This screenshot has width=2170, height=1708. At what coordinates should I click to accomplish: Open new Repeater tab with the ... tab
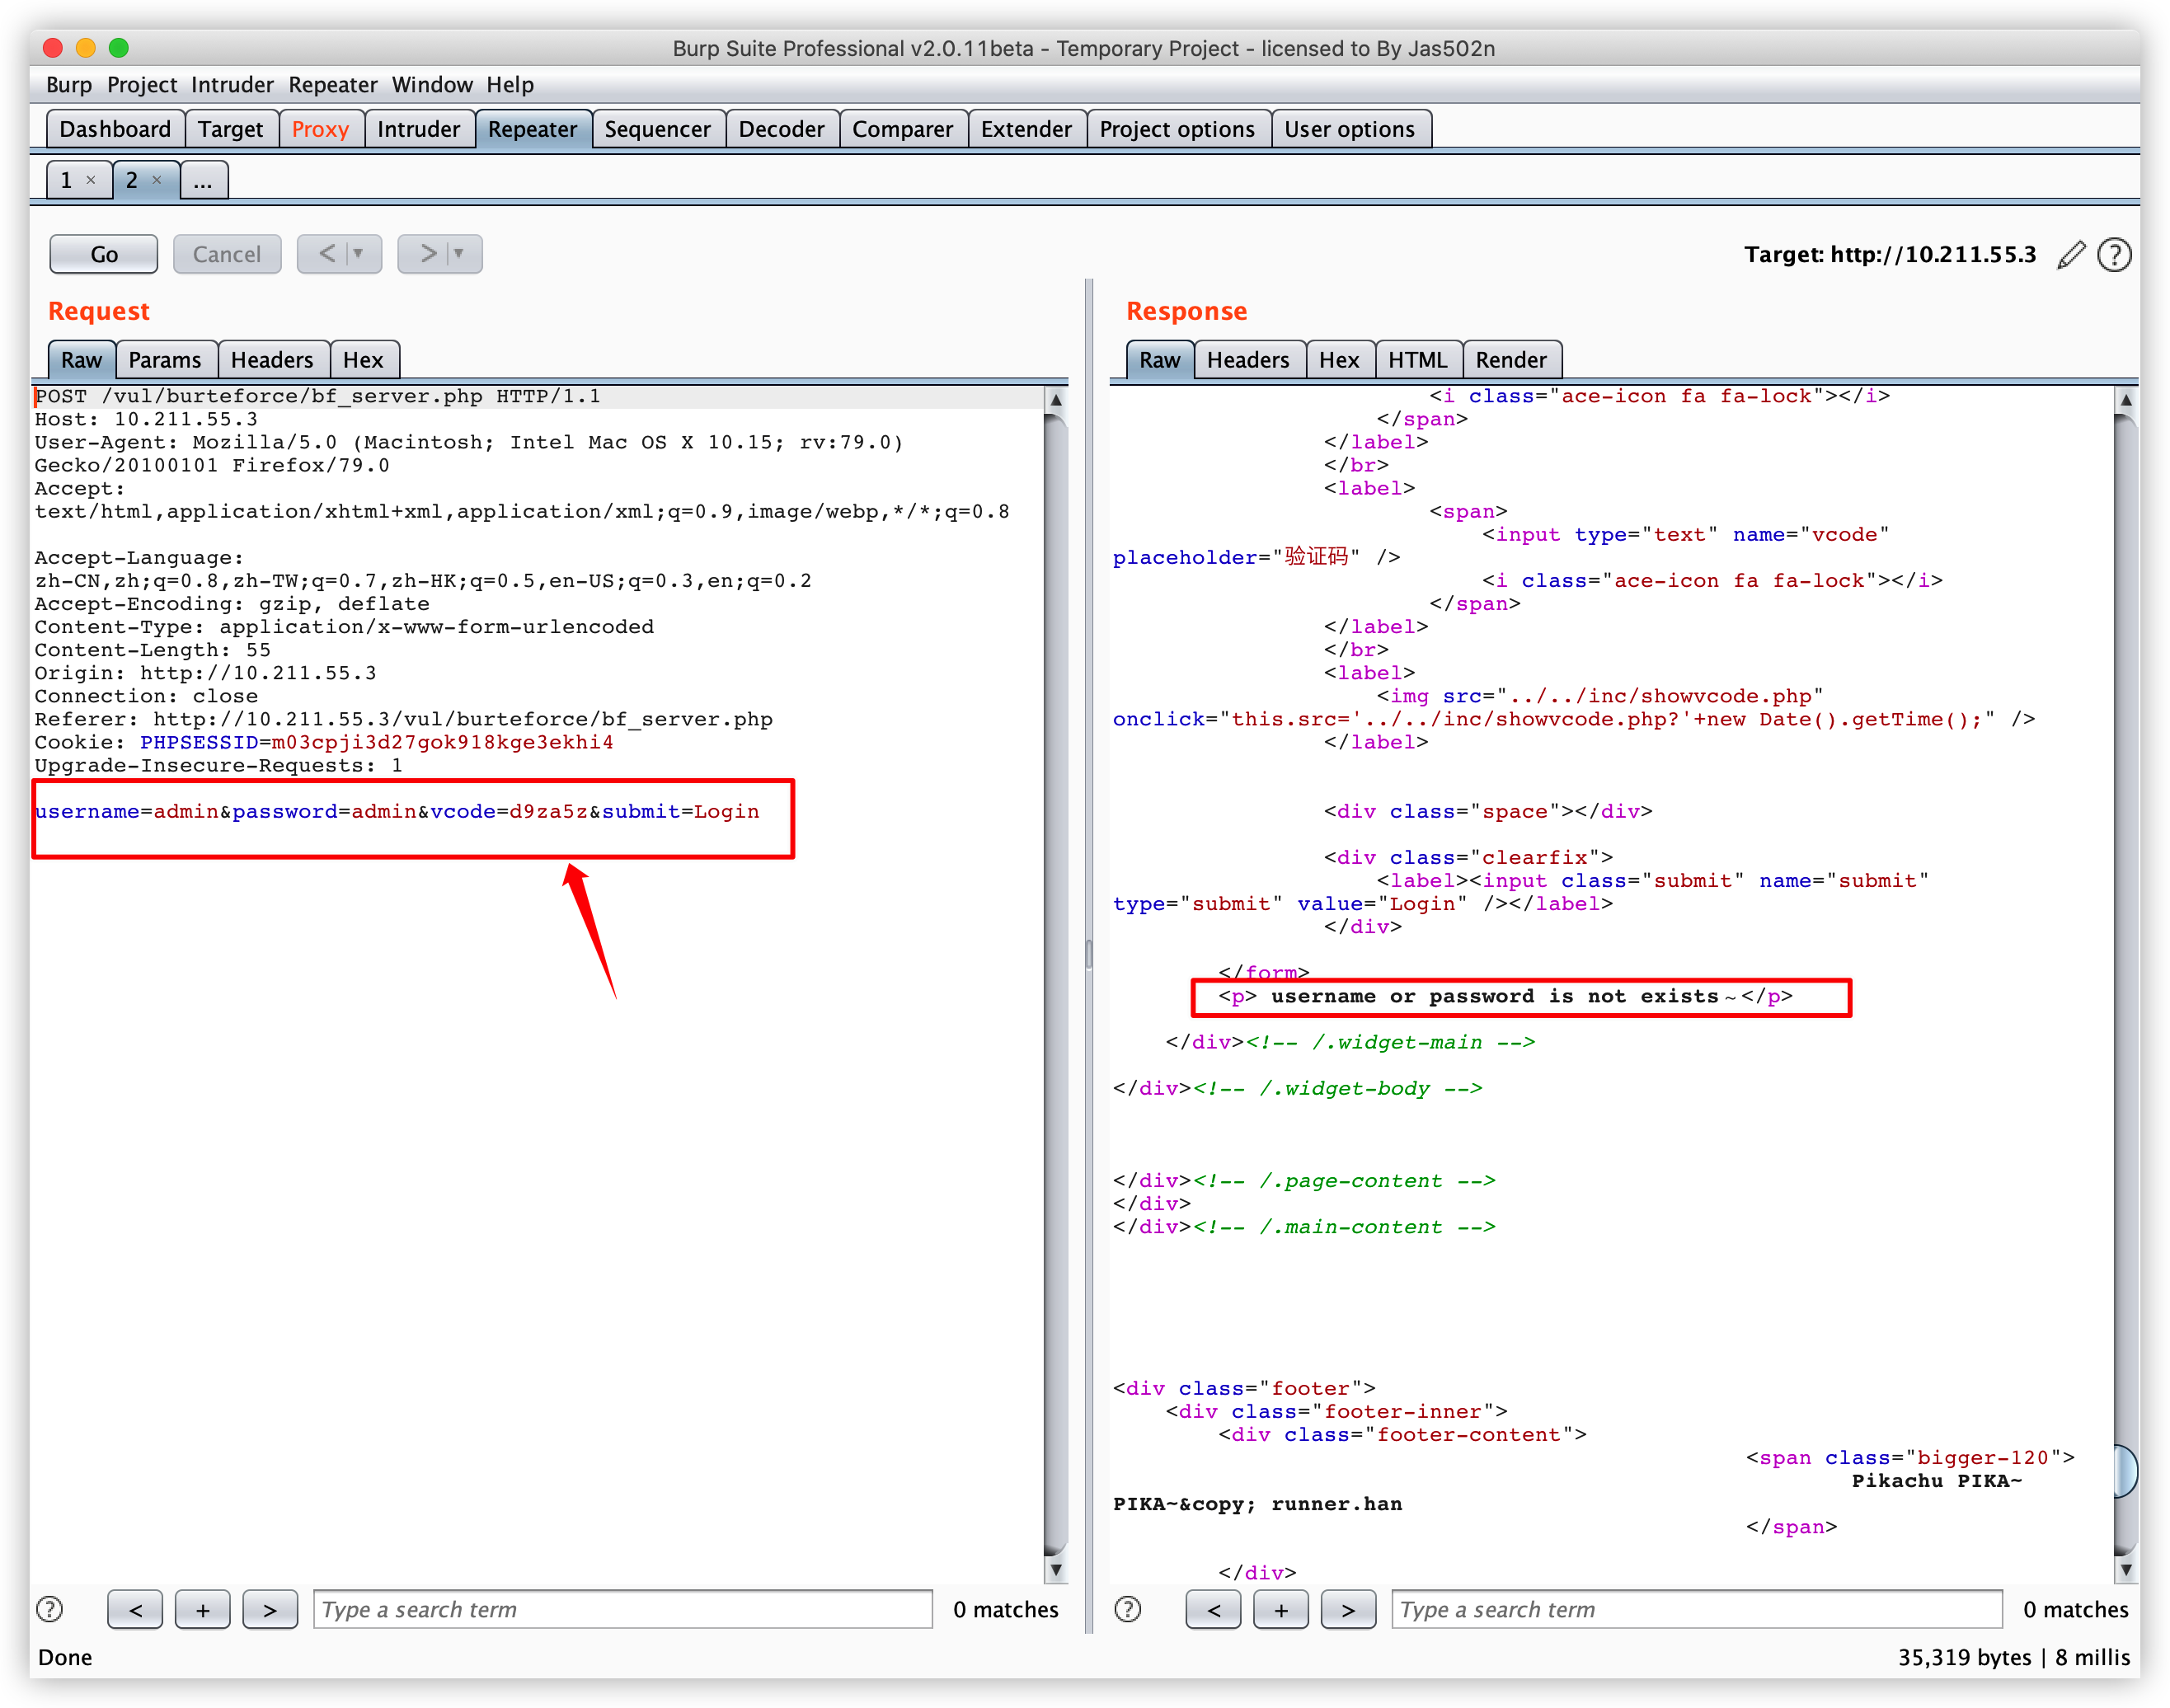click(203, 181)
